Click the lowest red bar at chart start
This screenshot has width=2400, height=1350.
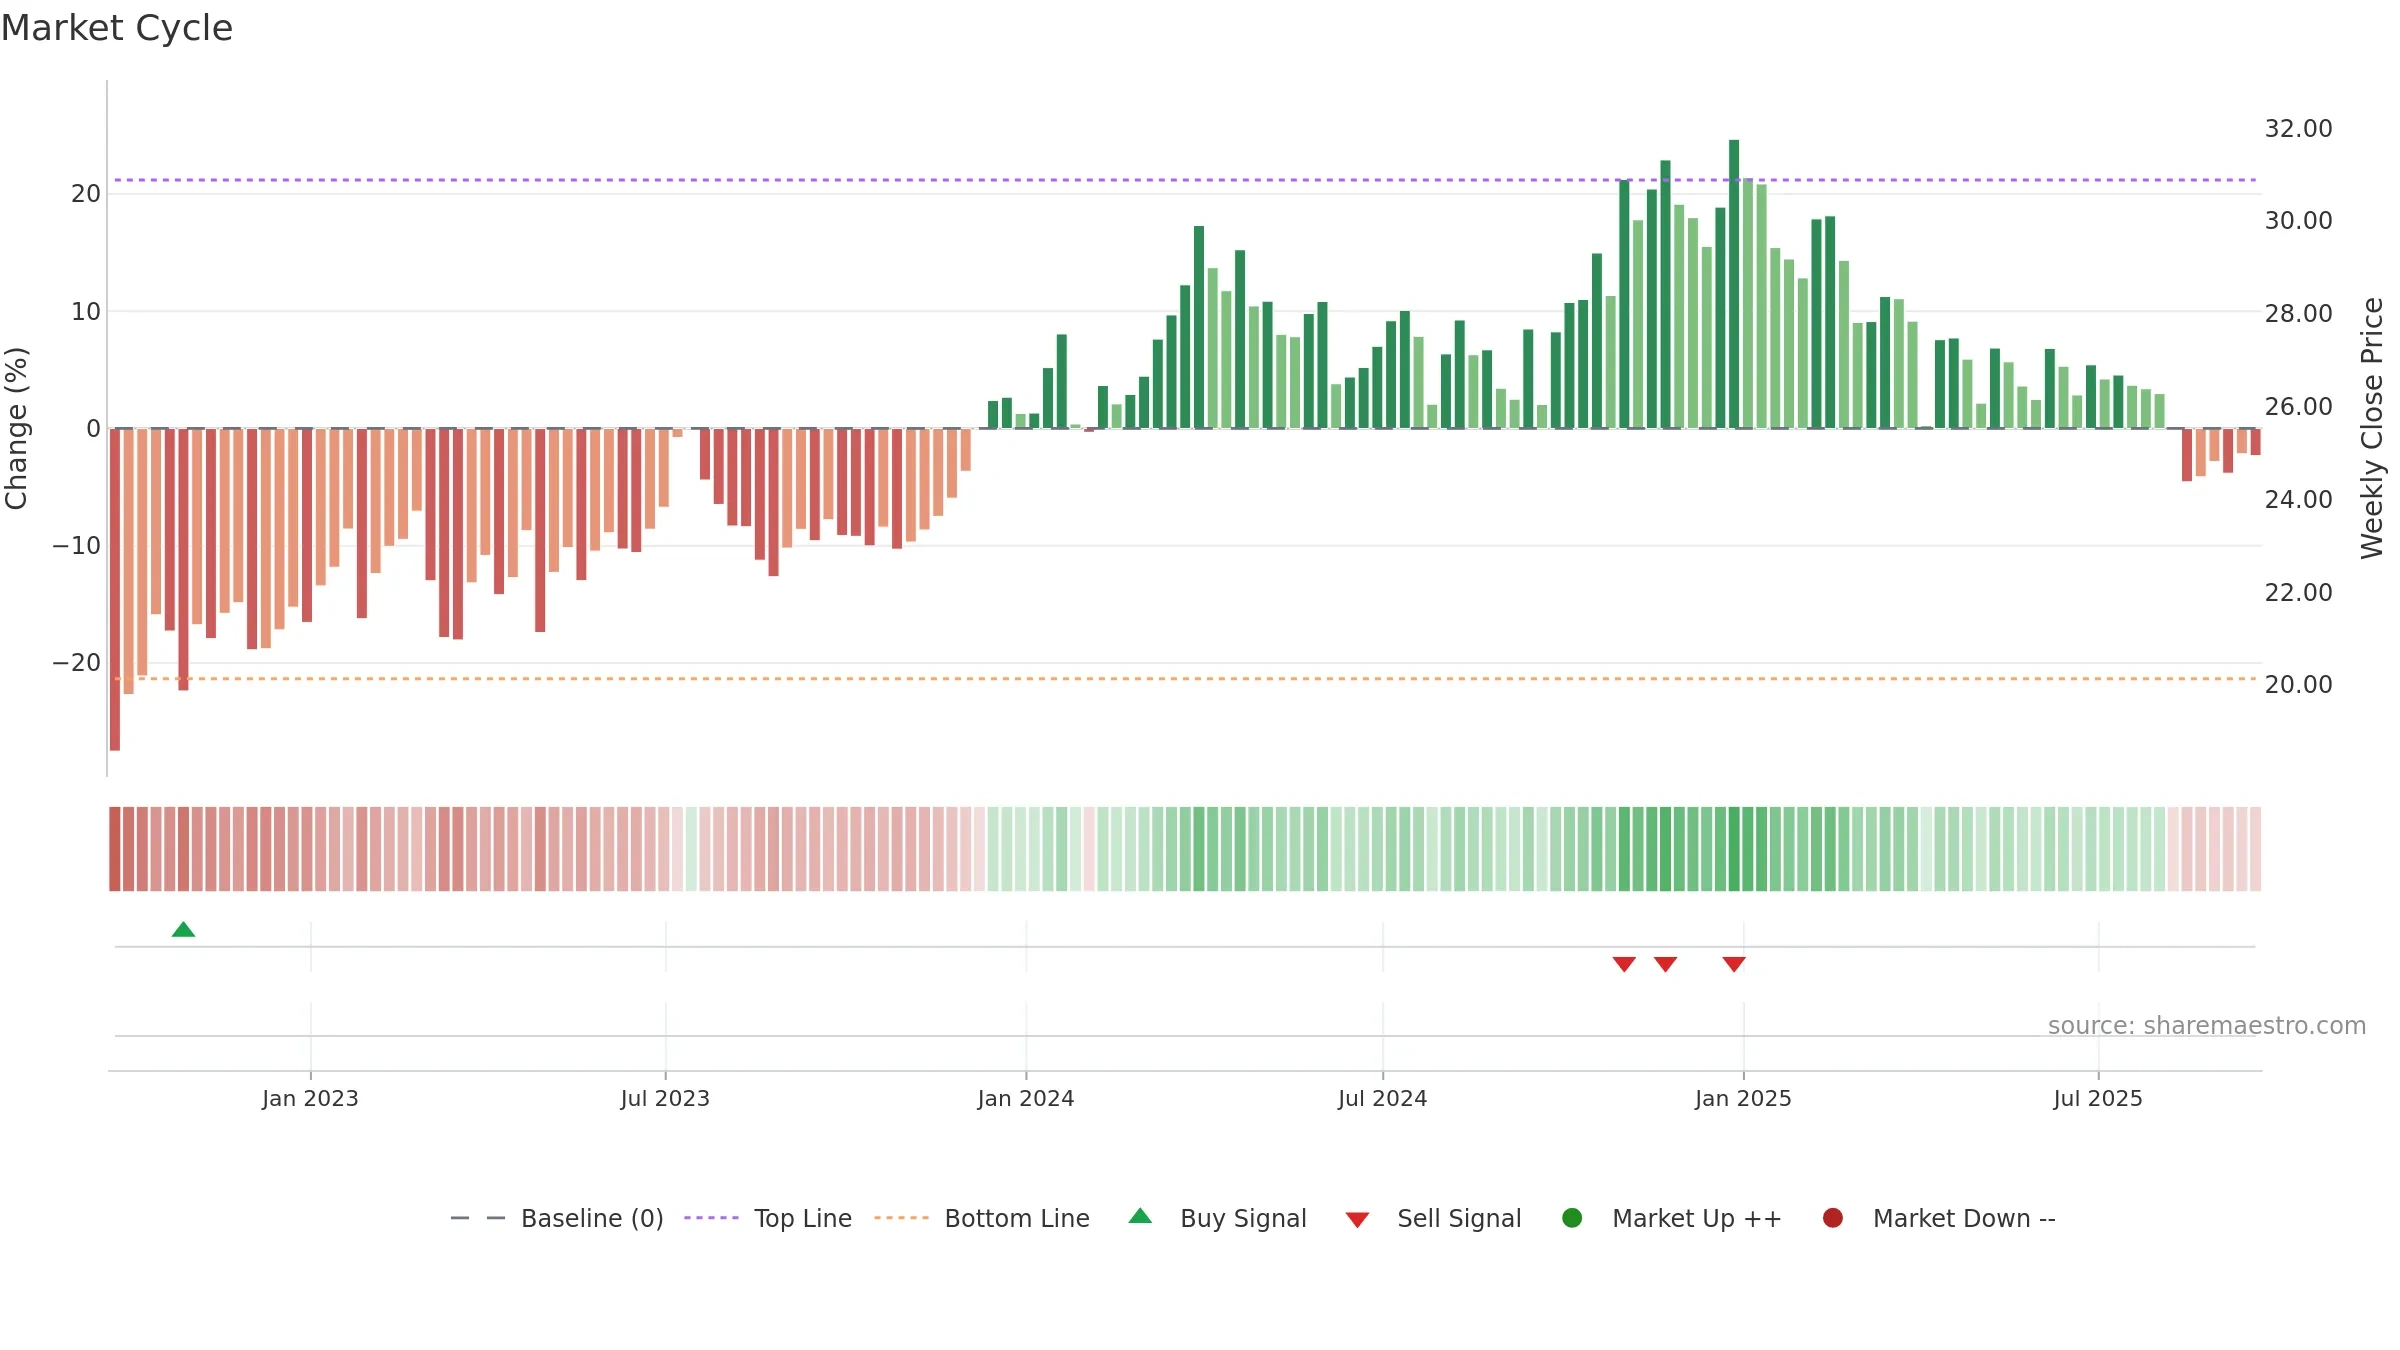[x=115, y=590]
